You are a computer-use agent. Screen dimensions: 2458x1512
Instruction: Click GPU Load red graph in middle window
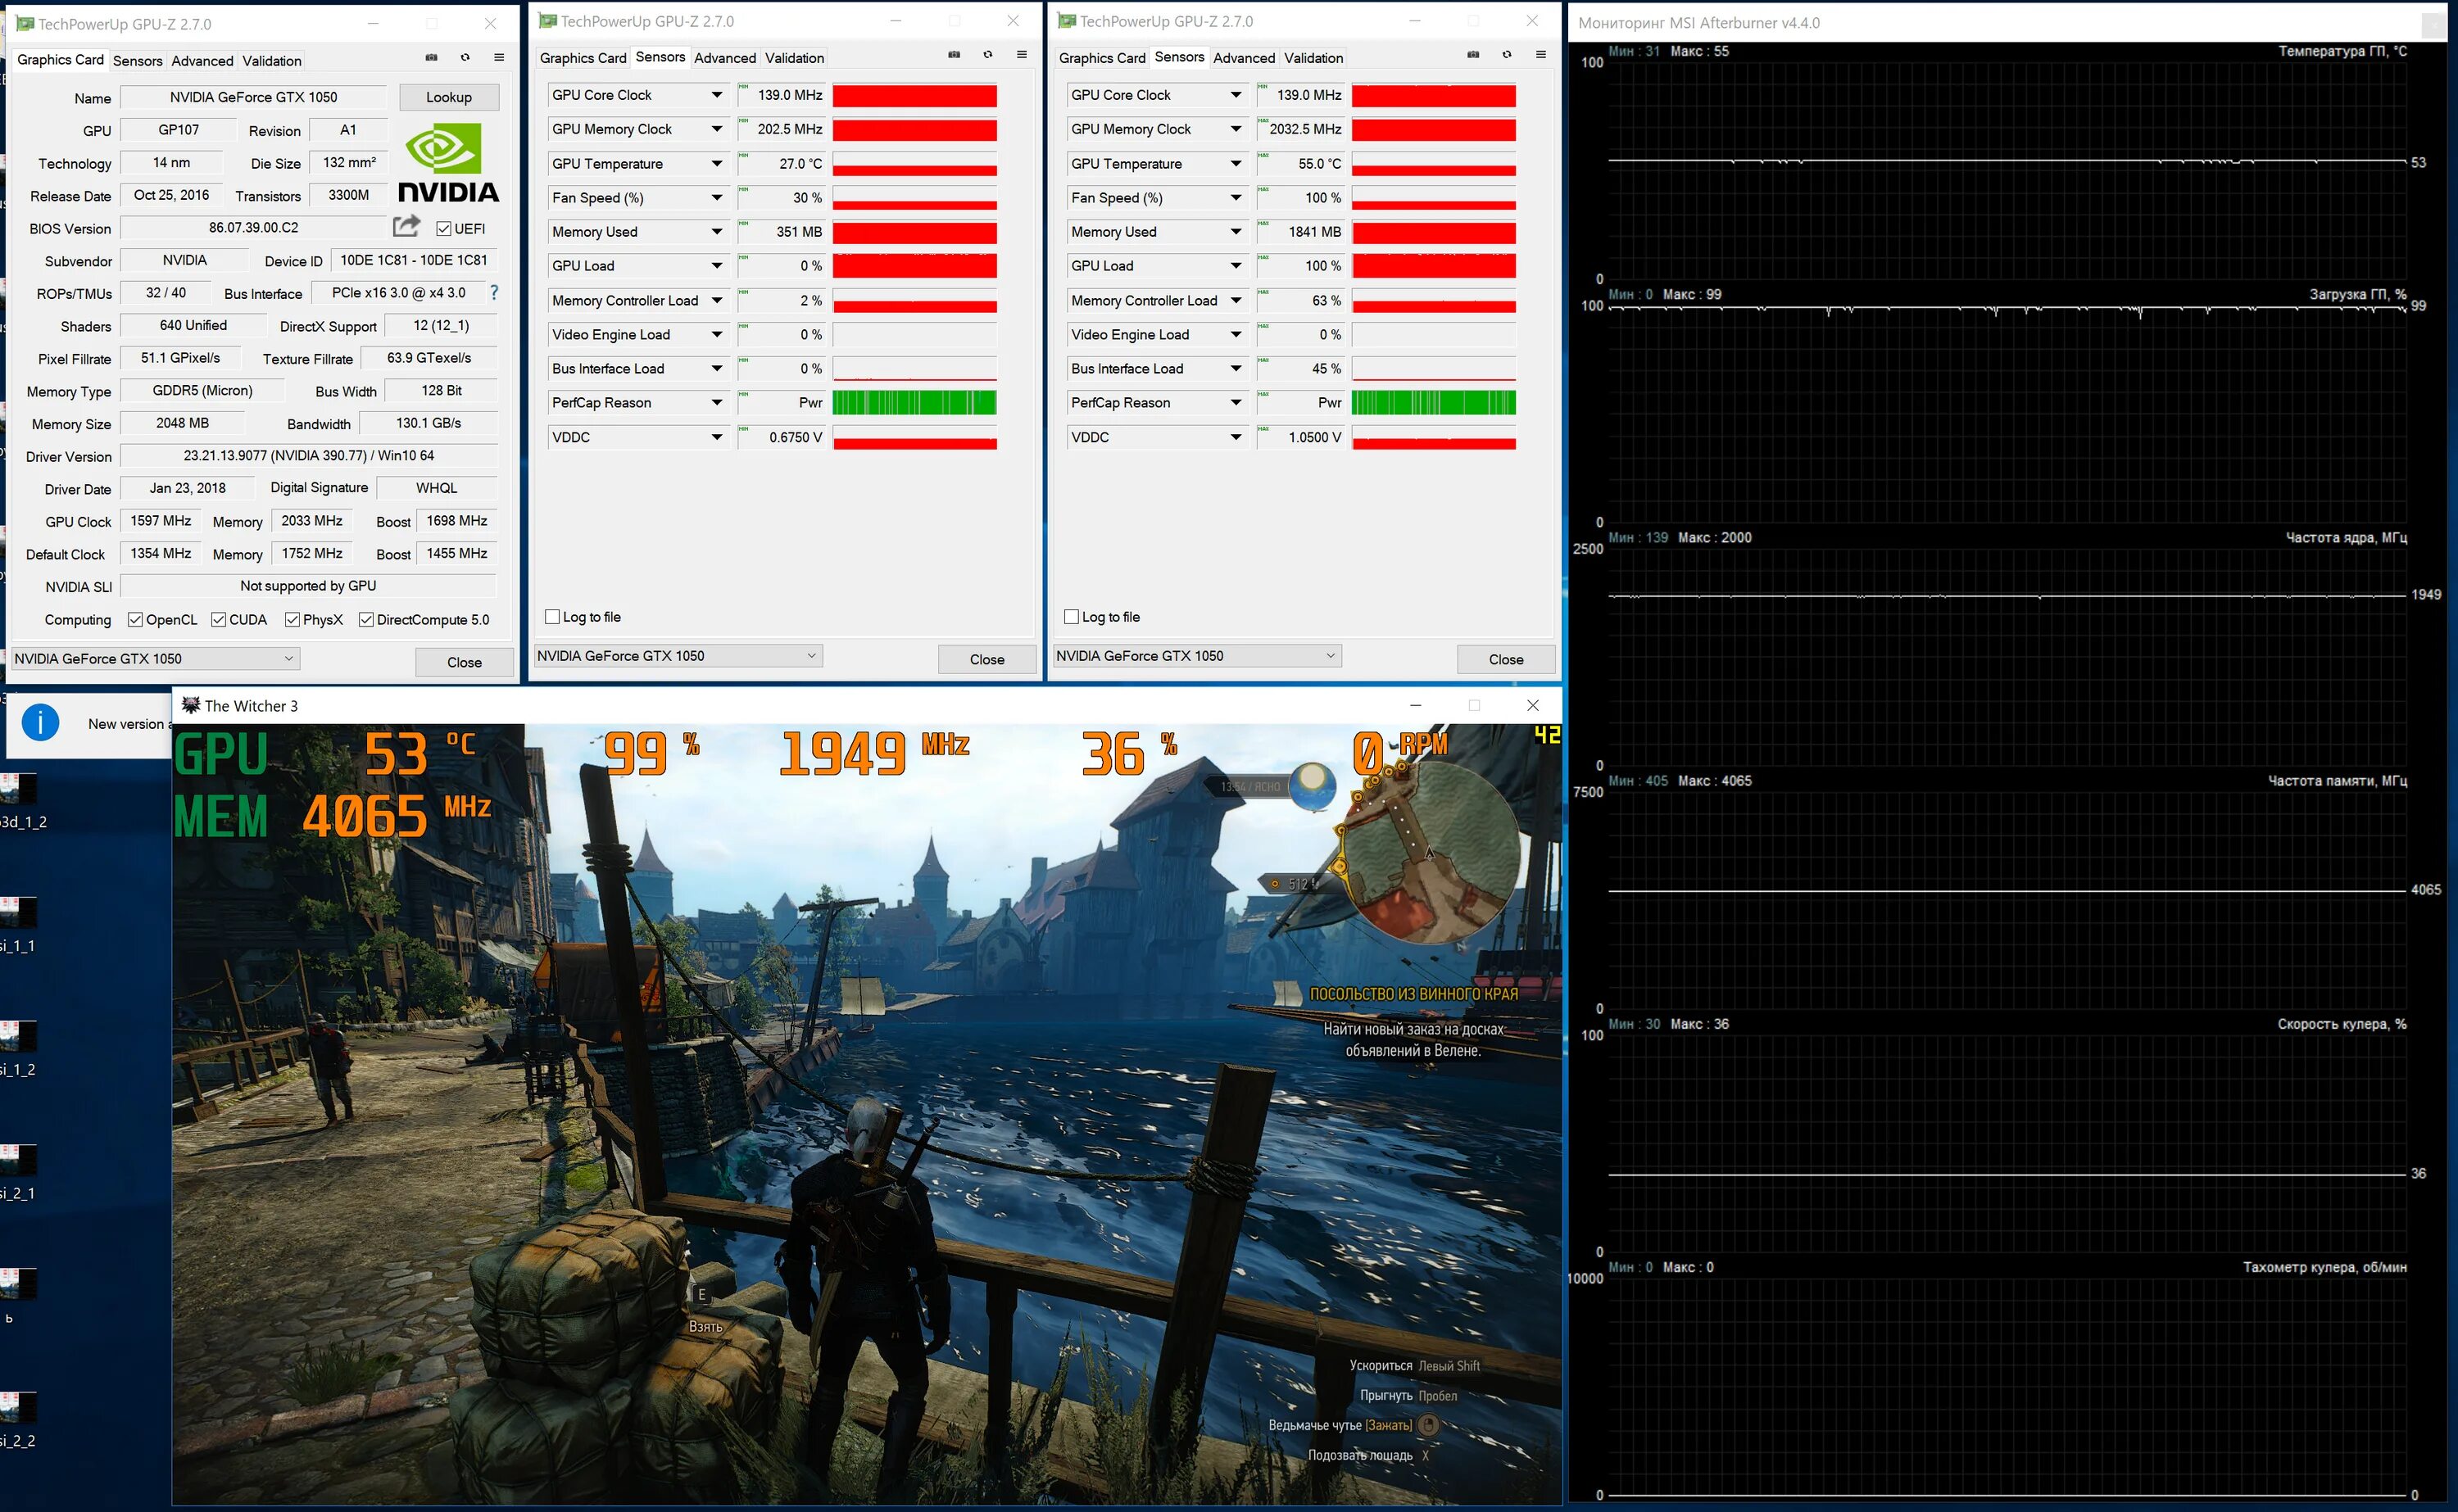[x=914, y=266]
